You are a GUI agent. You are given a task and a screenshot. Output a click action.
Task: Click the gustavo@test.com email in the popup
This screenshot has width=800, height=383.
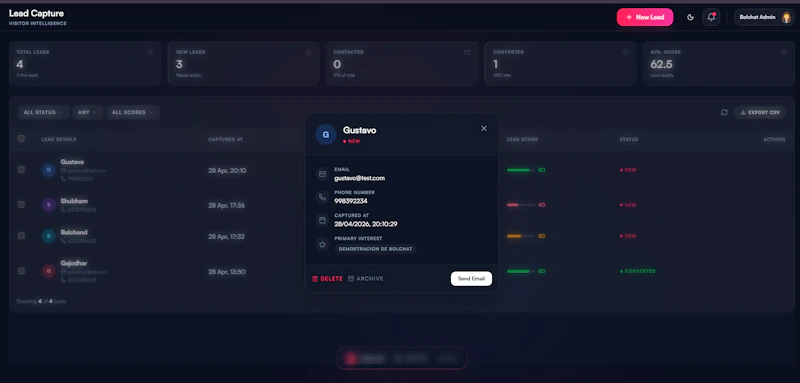[x=359, y=178]
